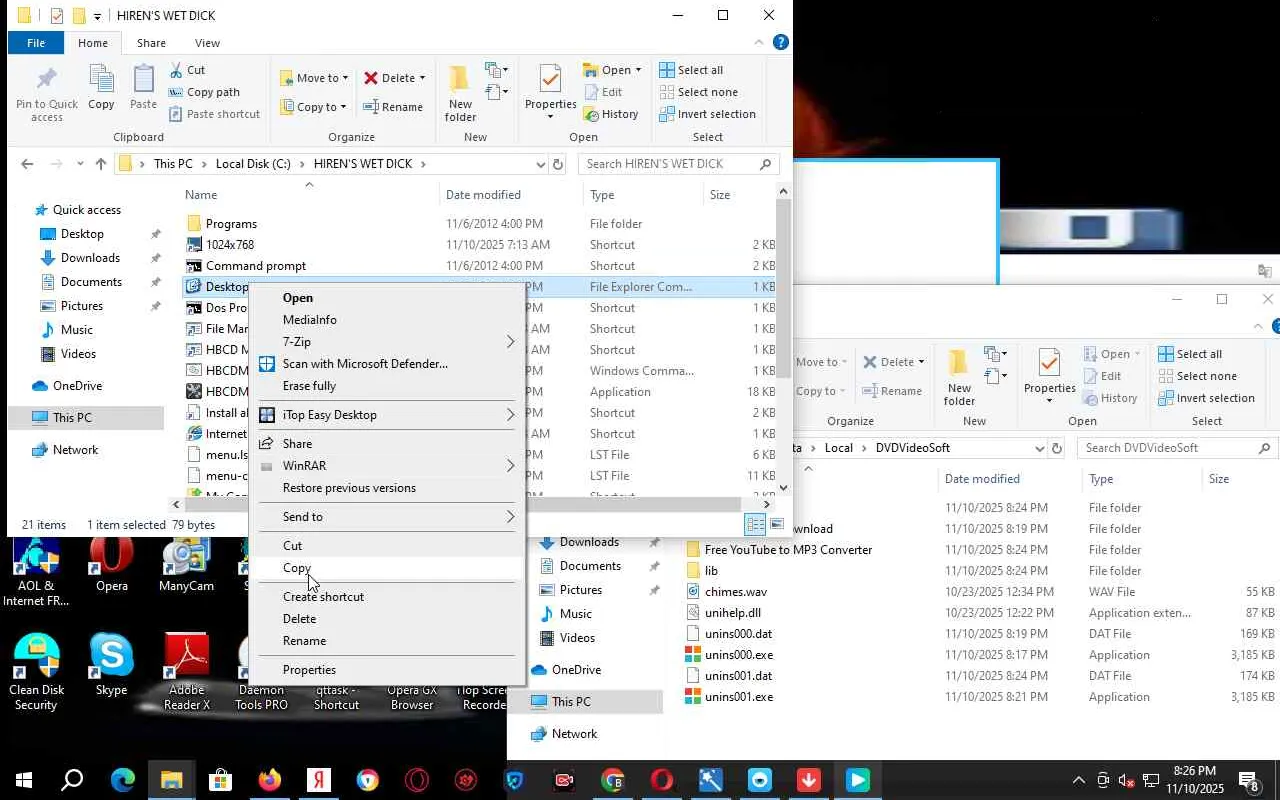Select Scan with Microsoft Defender
Image resolution: width=1280 pixels, height=800 pixels.
click(365, 364)
